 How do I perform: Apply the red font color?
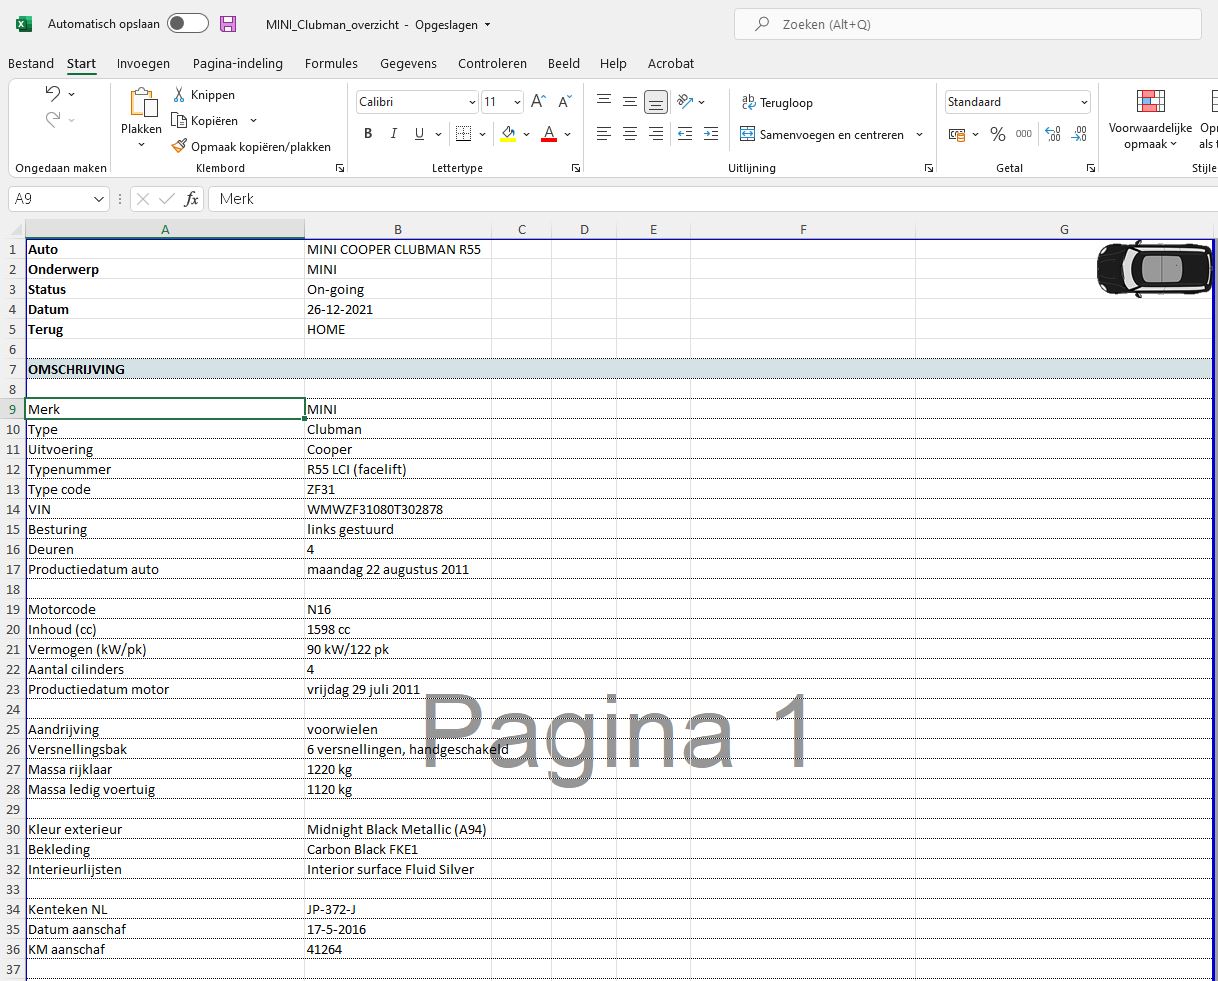point(548,134)
